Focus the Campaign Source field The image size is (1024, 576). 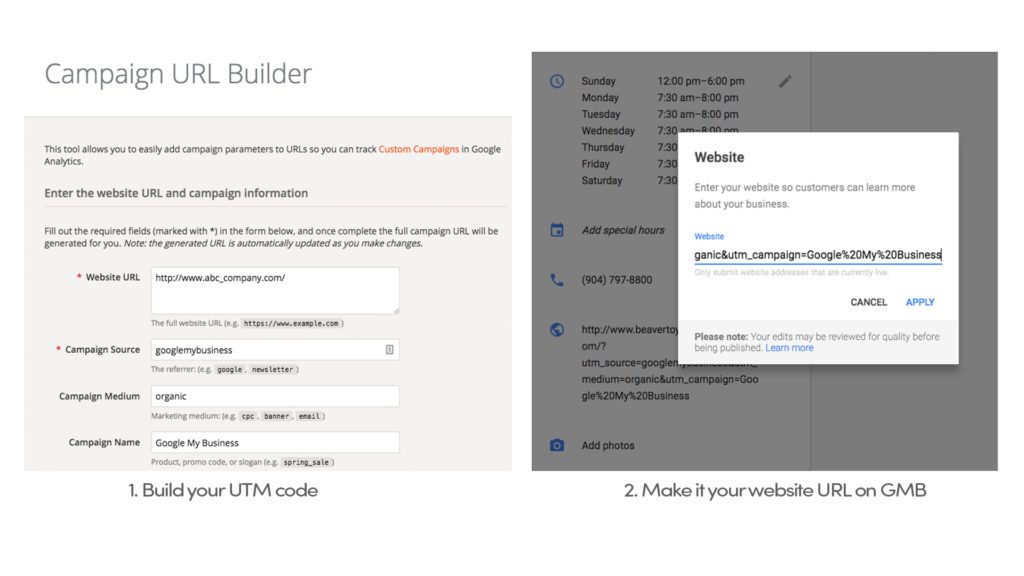click(x=275, y=349)
